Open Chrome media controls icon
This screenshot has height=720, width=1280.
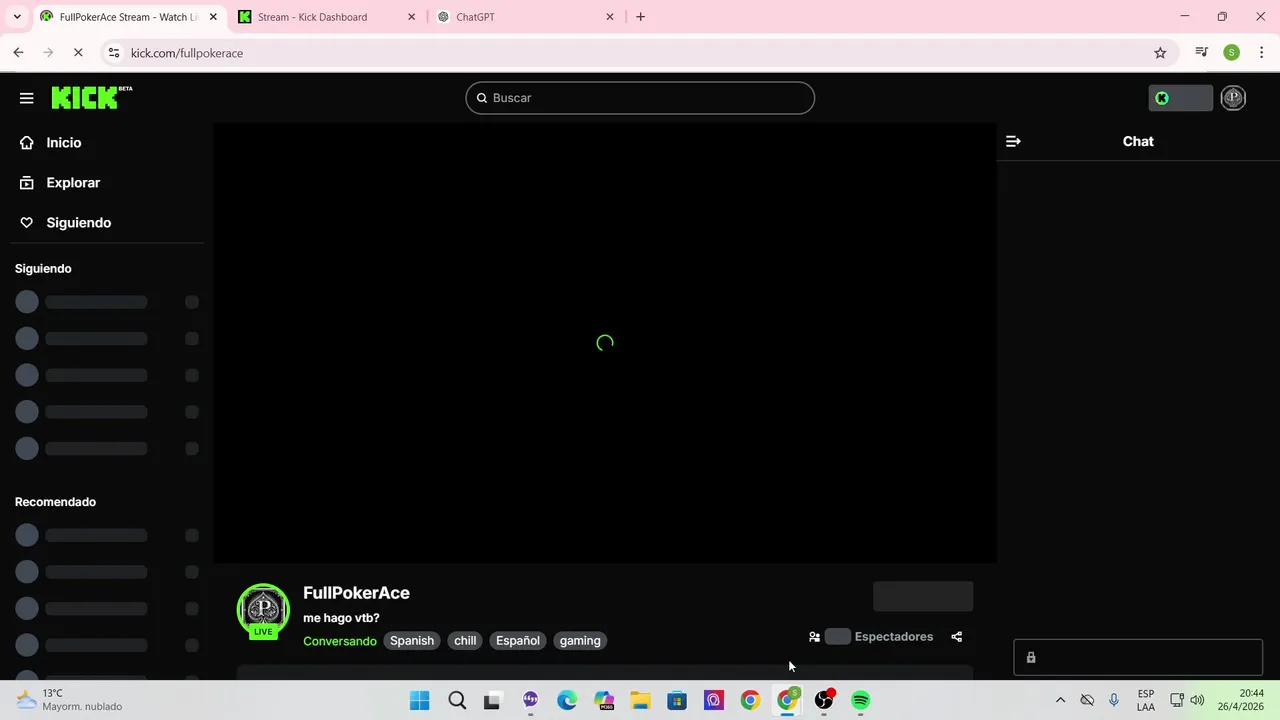click(x=1202, y=53)
